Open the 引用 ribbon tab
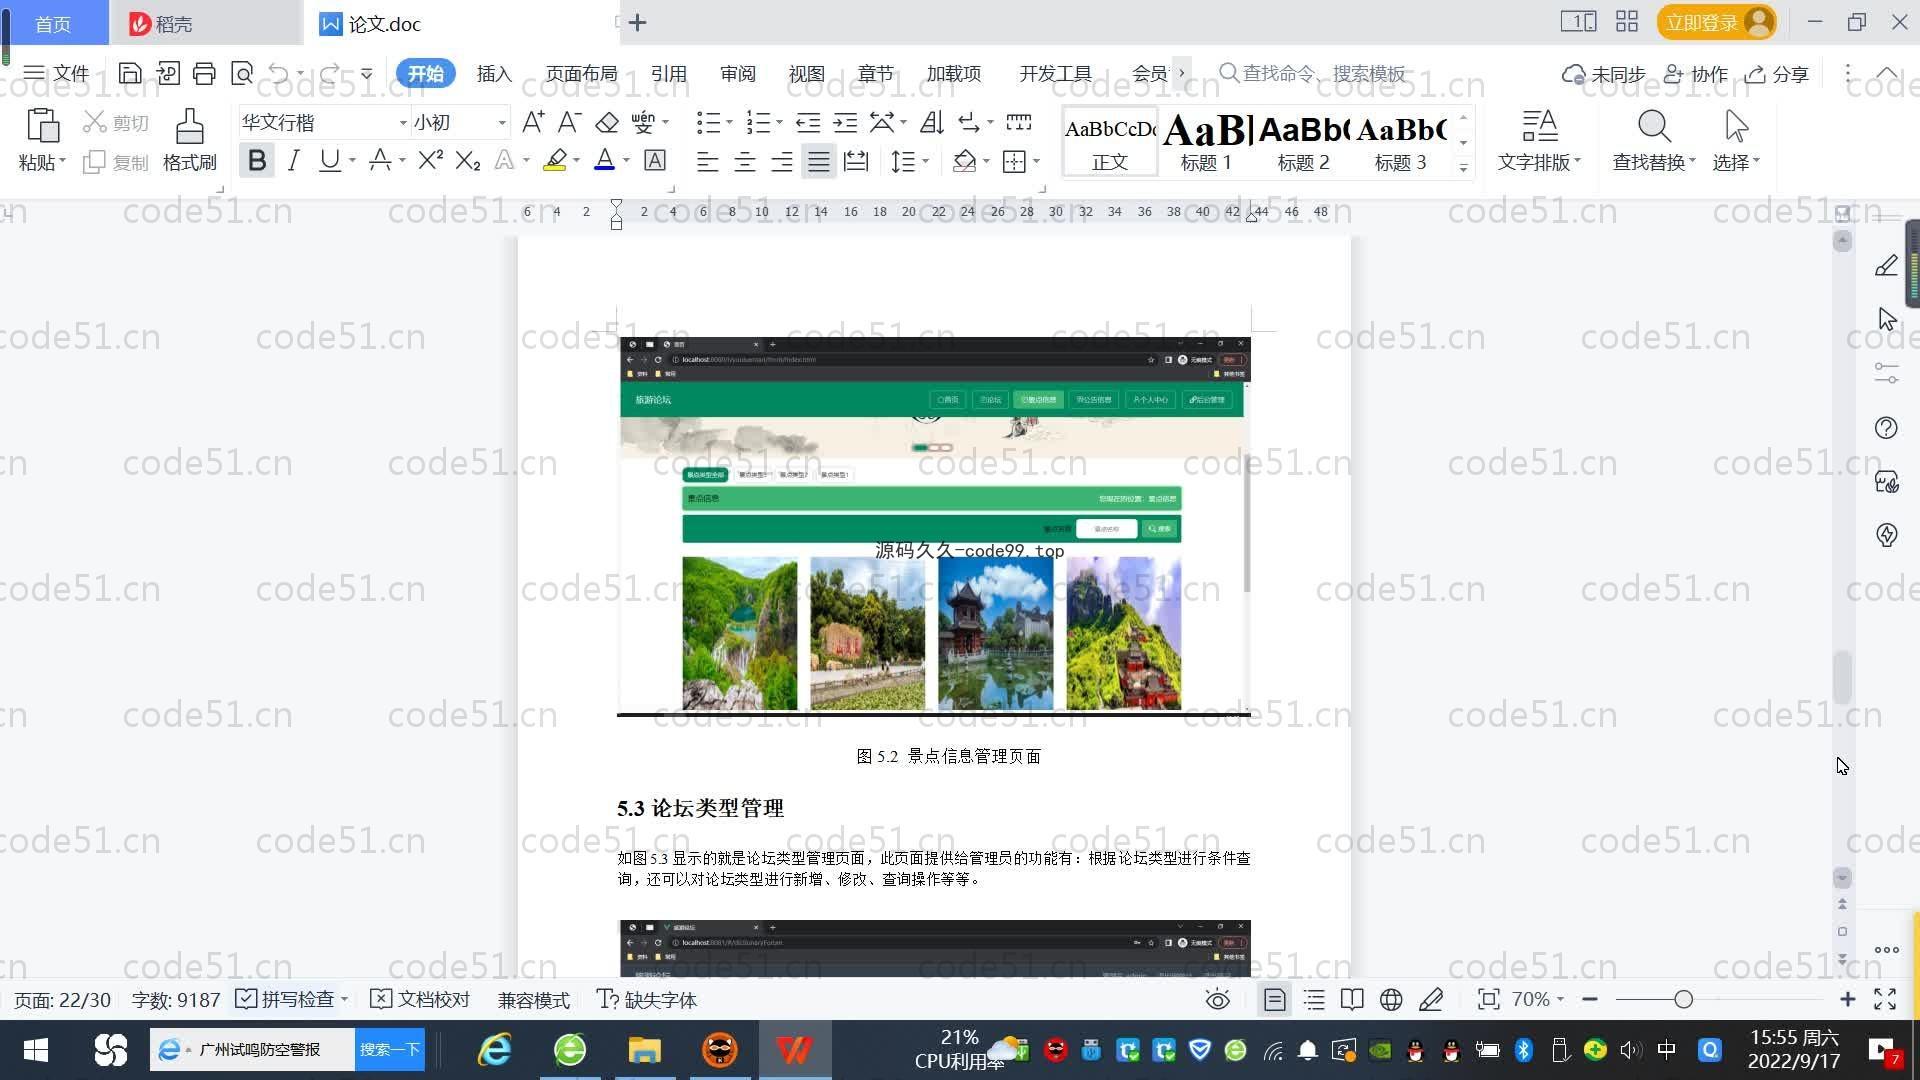The image size is (1920, 1080). click(x=668, y=73)
